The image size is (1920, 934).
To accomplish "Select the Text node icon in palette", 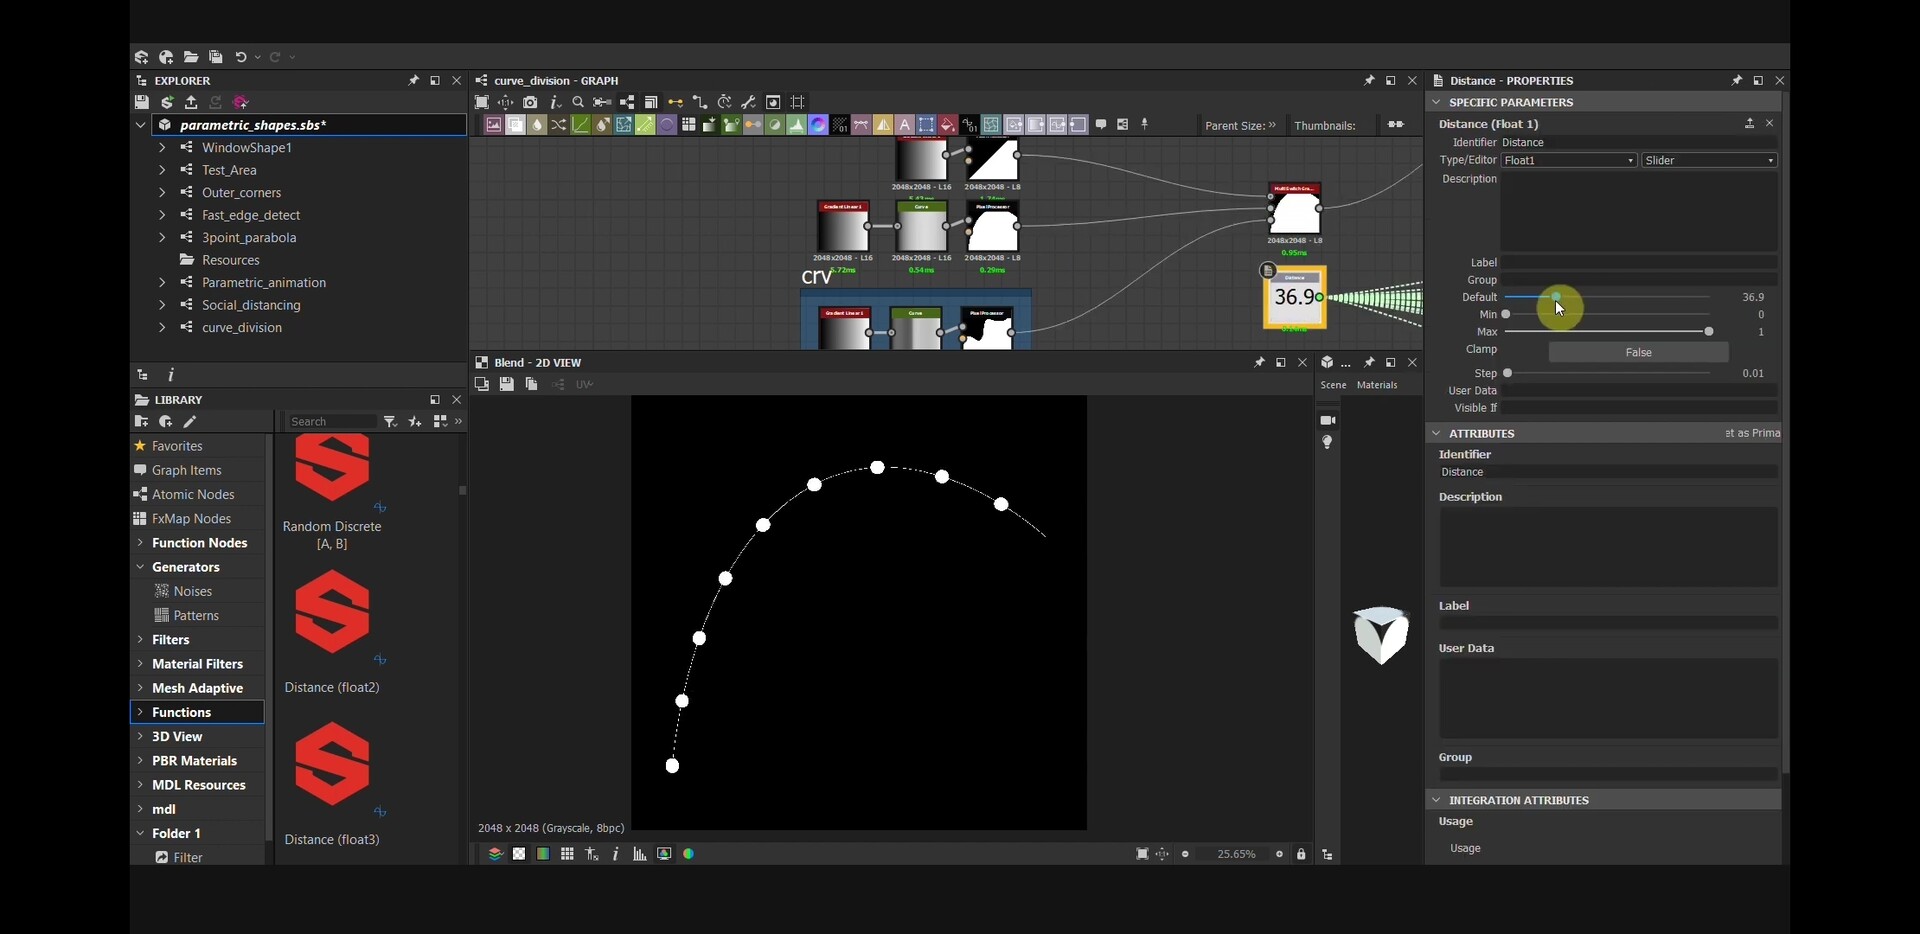I will (x=905, y=125).
